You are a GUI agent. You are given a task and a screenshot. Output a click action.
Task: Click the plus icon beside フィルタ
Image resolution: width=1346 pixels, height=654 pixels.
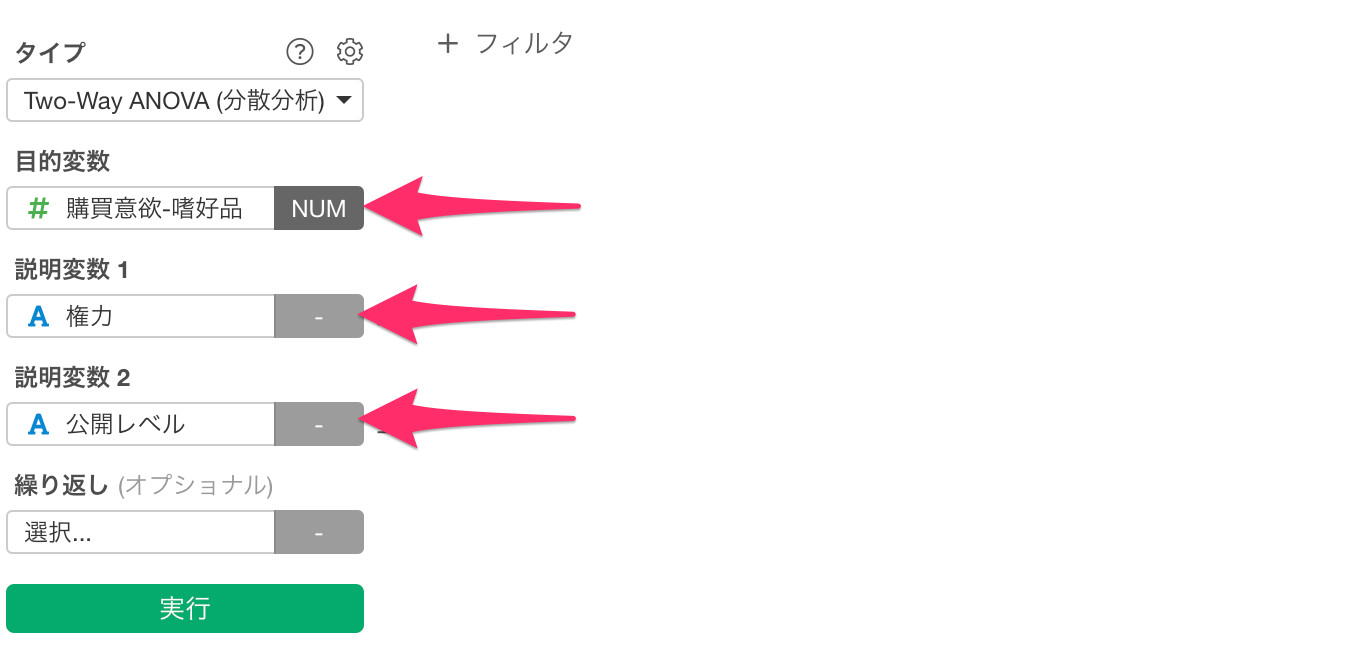[448, 44]
